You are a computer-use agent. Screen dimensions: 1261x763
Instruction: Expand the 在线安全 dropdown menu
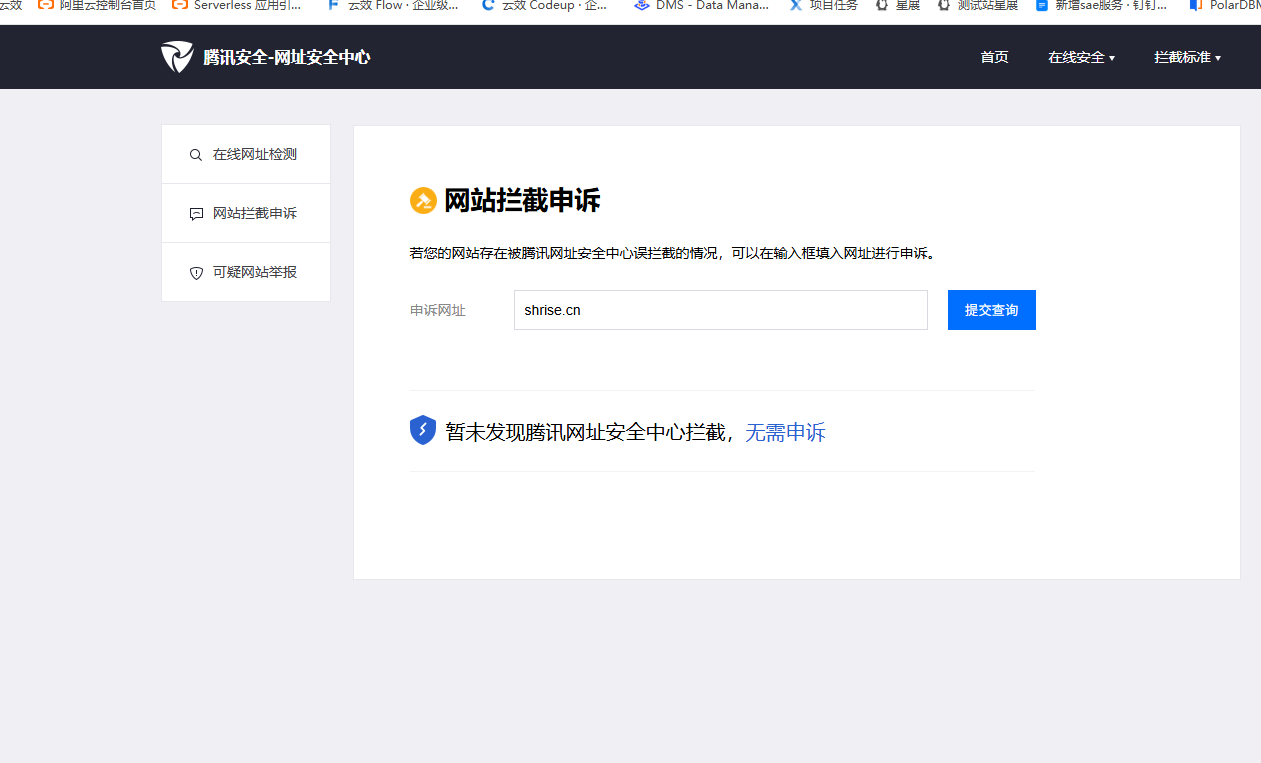pyautogui.click(x=1081, y=57)
